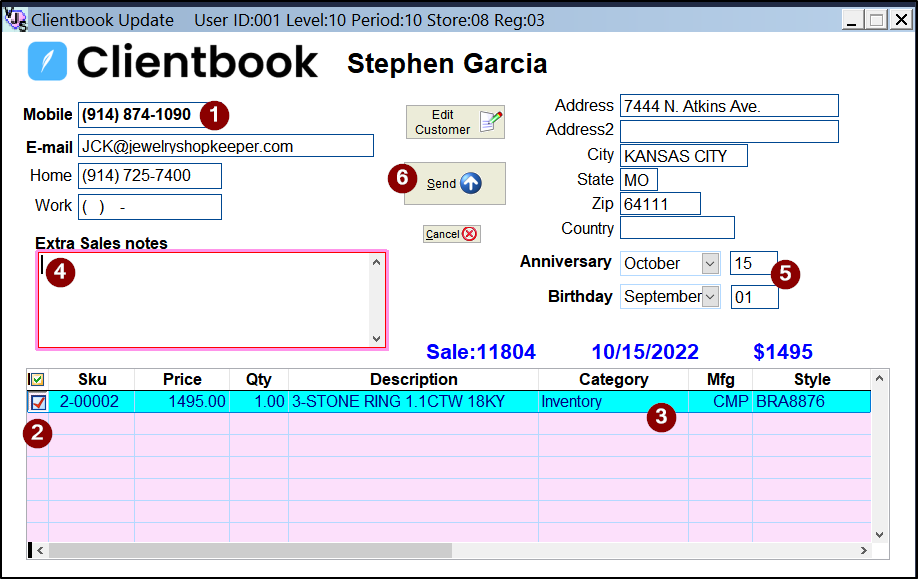Click the Category column header
The height and width of the screenshot is (579, 918).
[x=614, y=379]
